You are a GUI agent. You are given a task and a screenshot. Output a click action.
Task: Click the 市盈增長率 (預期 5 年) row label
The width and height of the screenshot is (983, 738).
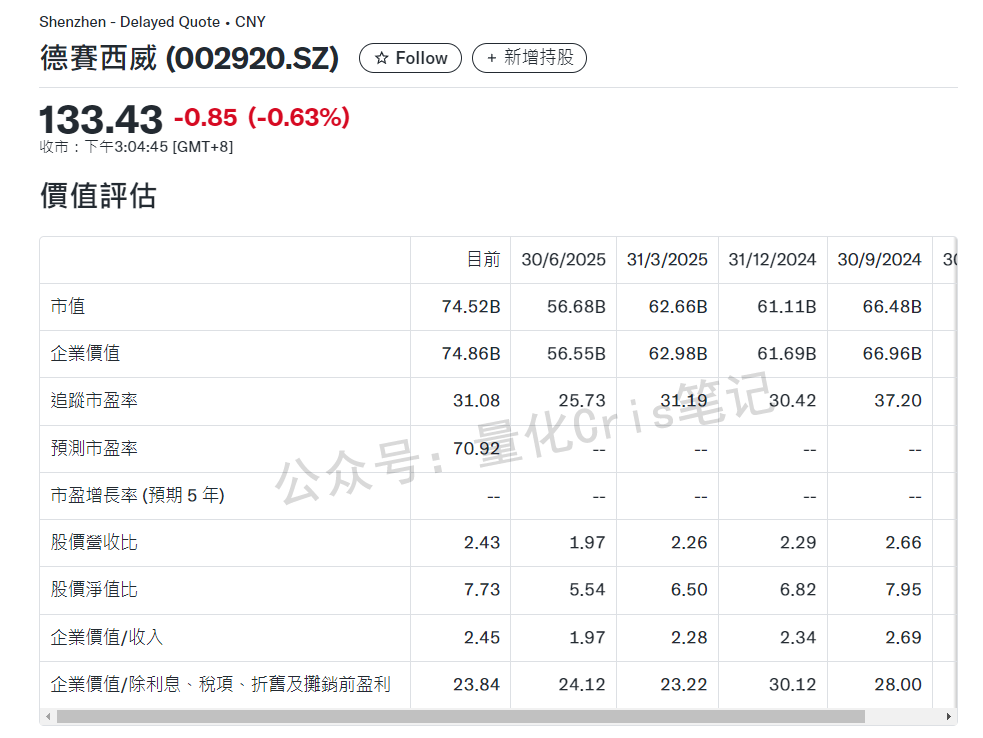click(137, 495)
